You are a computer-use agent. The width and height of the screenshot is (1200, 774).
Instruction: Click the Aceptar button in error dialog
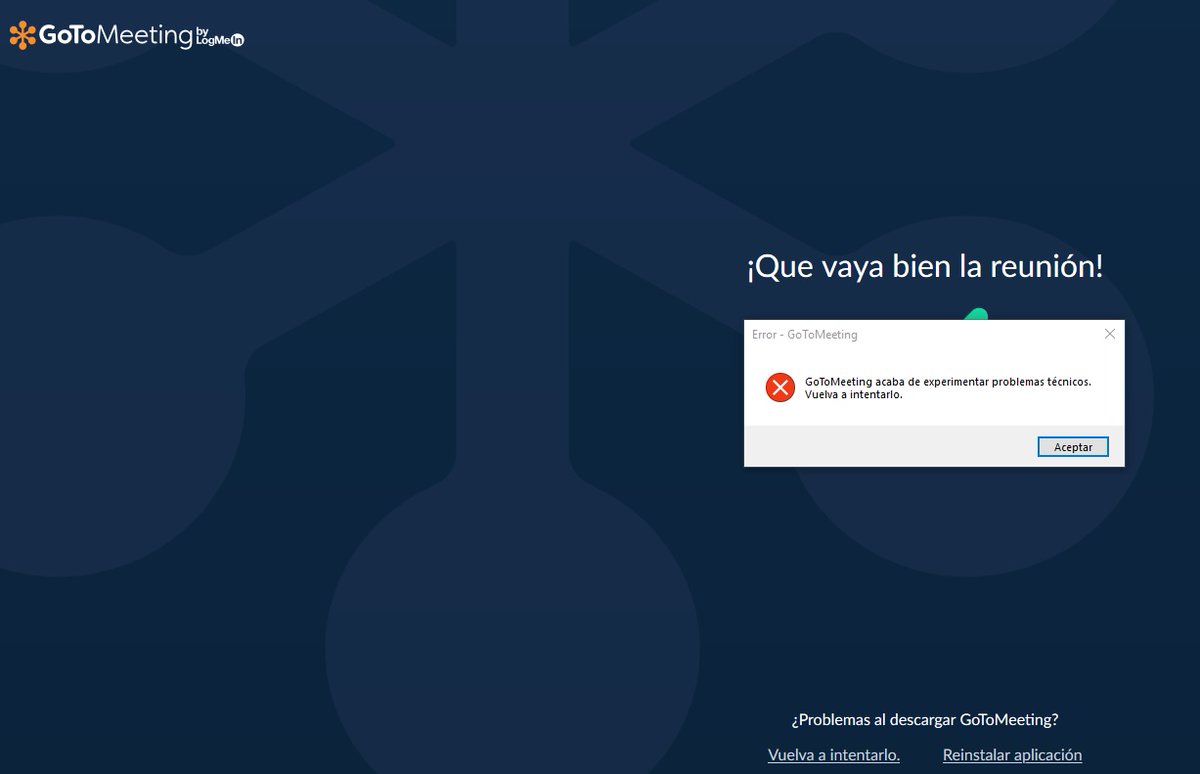click(1073, 447)
